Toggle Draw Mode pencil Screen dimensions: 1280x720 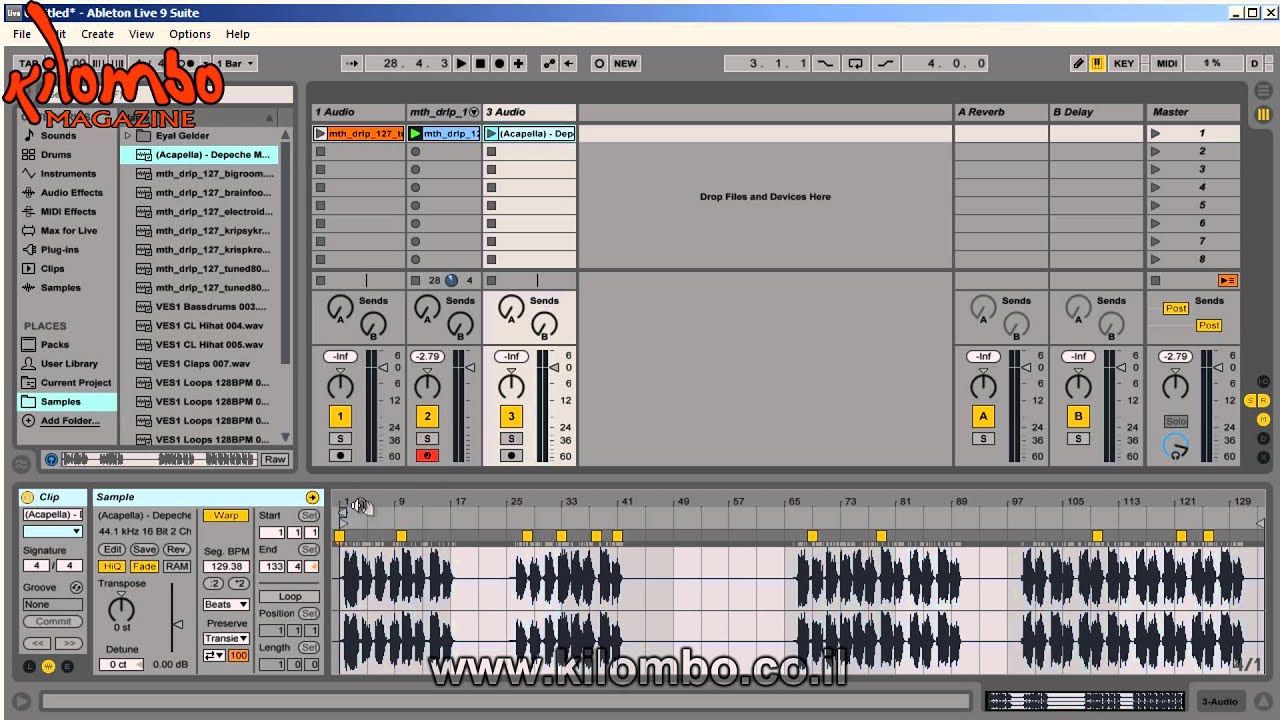coord(1078,63)
